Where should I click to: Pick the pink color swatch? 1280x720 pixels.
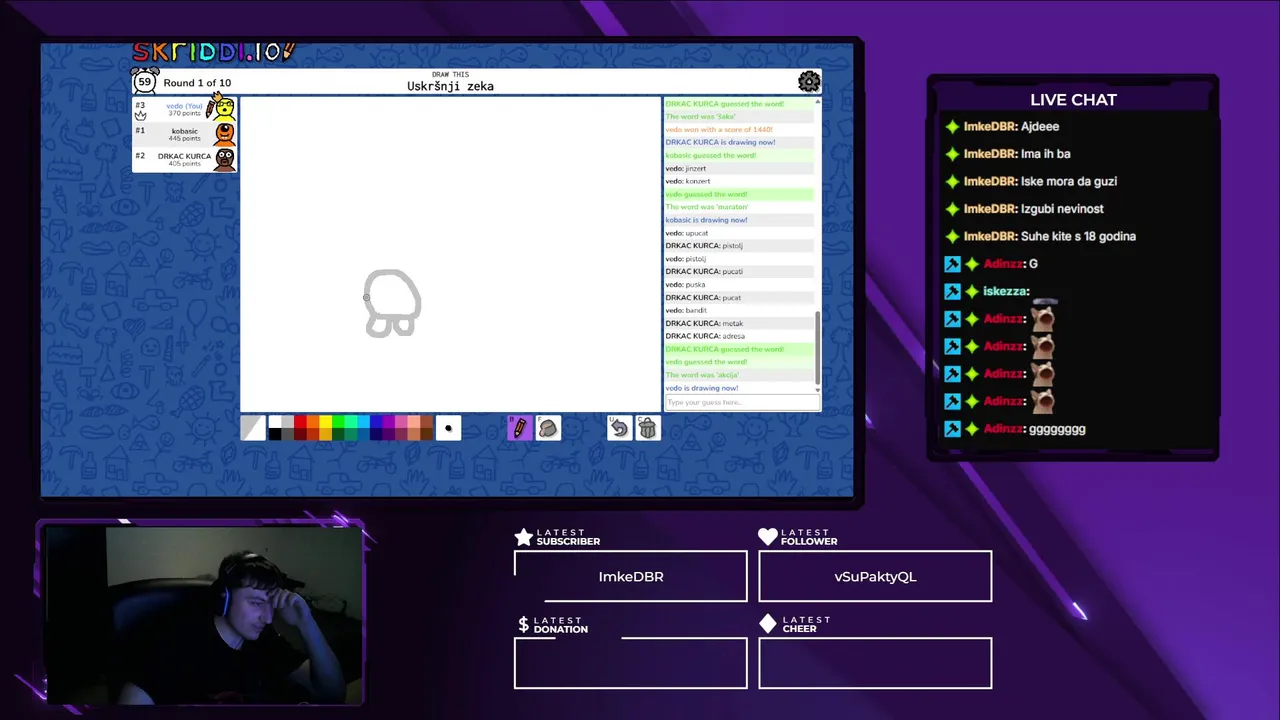point(401,421)
